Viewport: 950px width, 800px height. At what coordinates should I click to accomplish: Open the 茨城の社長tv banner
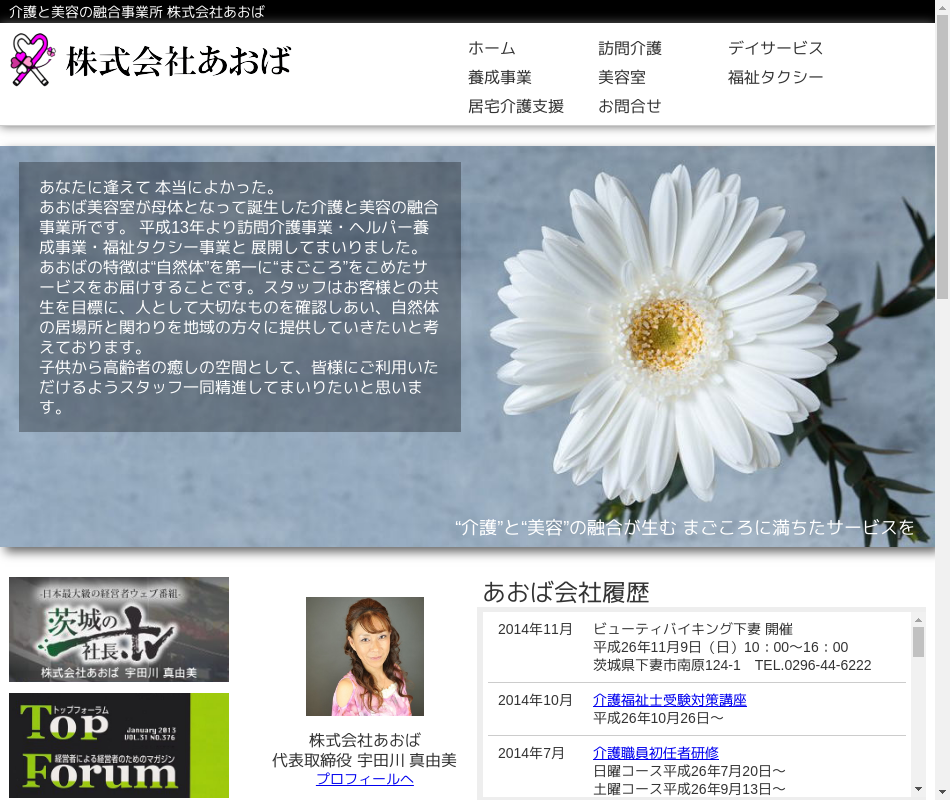pyautogui.click(x=119, y=629)
